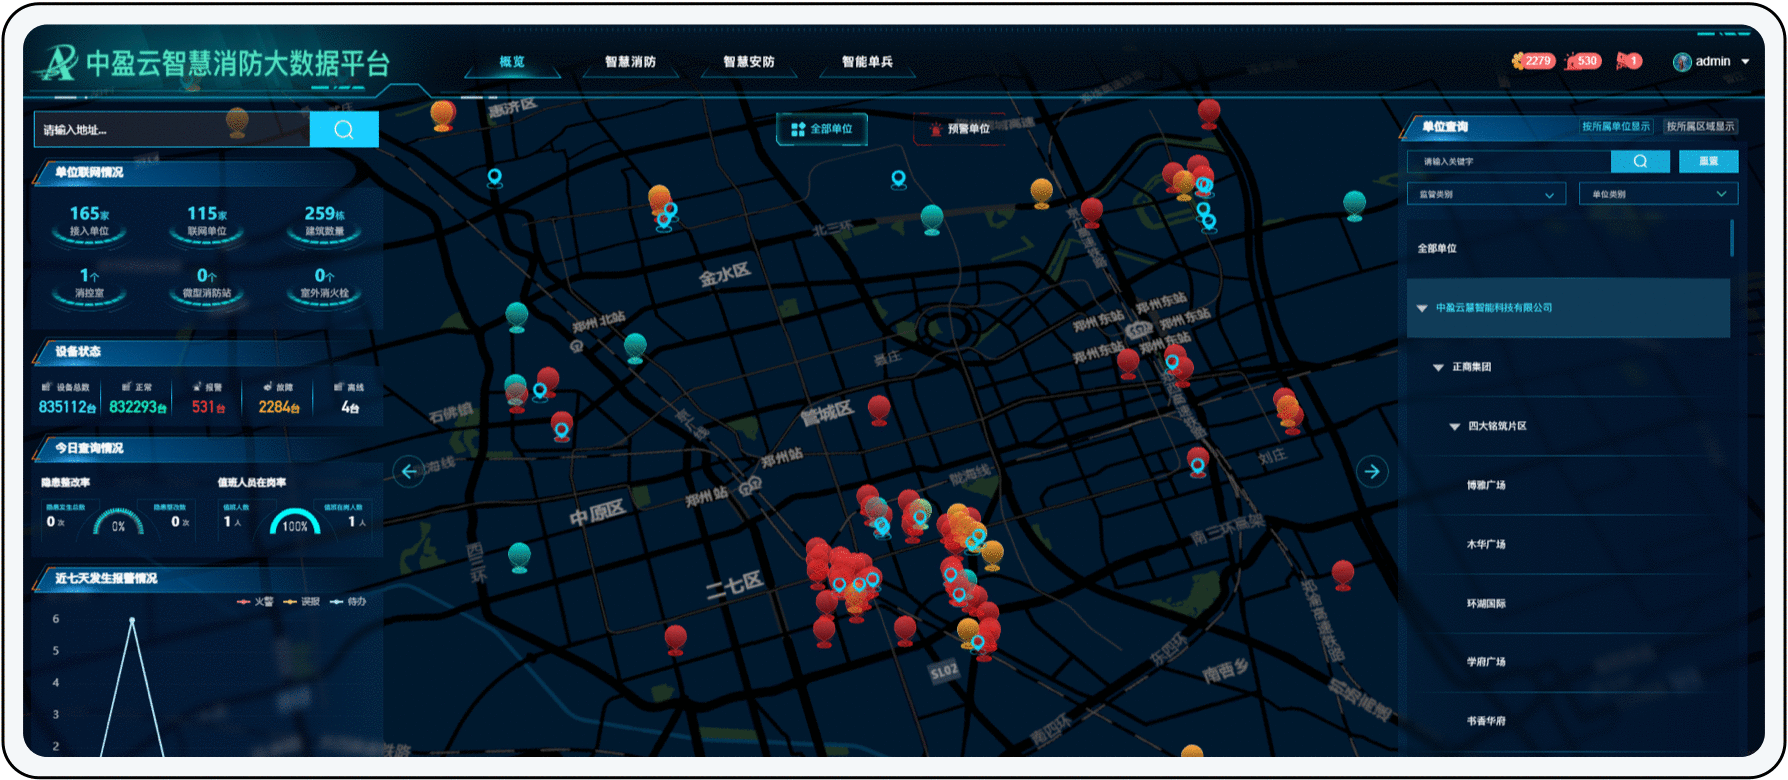This screenshot has width=1788, height=780.
Task: Select the orange pin inside the address search box
Action: pos(237,123)
